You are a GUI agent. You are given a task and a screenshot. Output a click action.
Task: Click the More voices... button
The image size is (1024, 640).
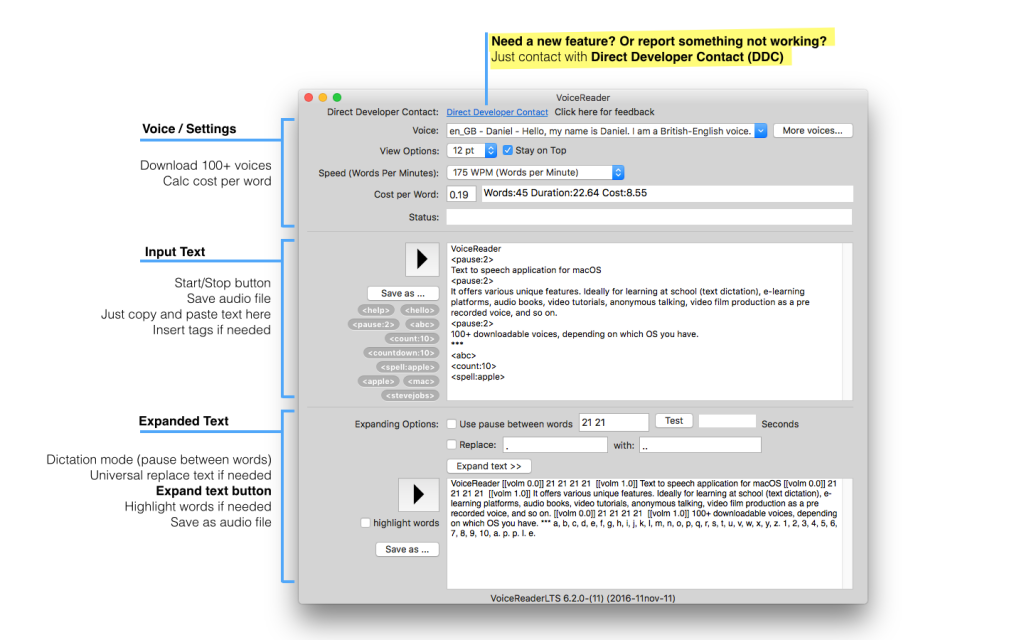tap(812, 131)
